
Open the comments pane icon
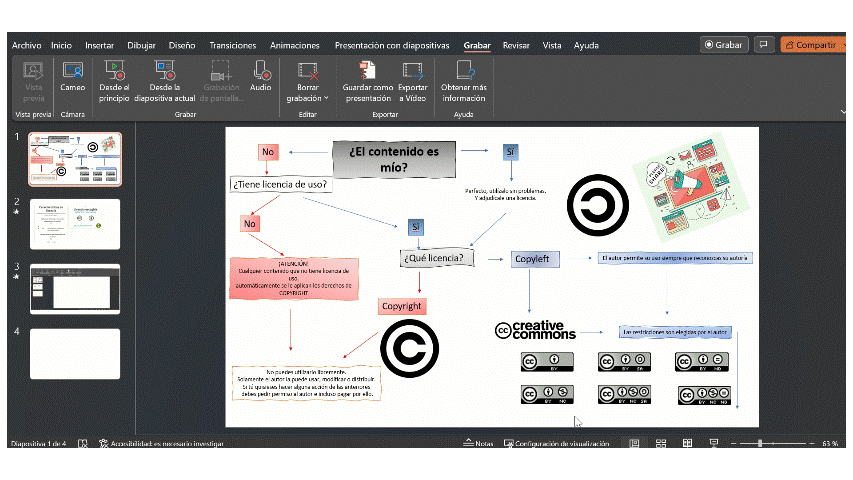(x=764, y=45)
